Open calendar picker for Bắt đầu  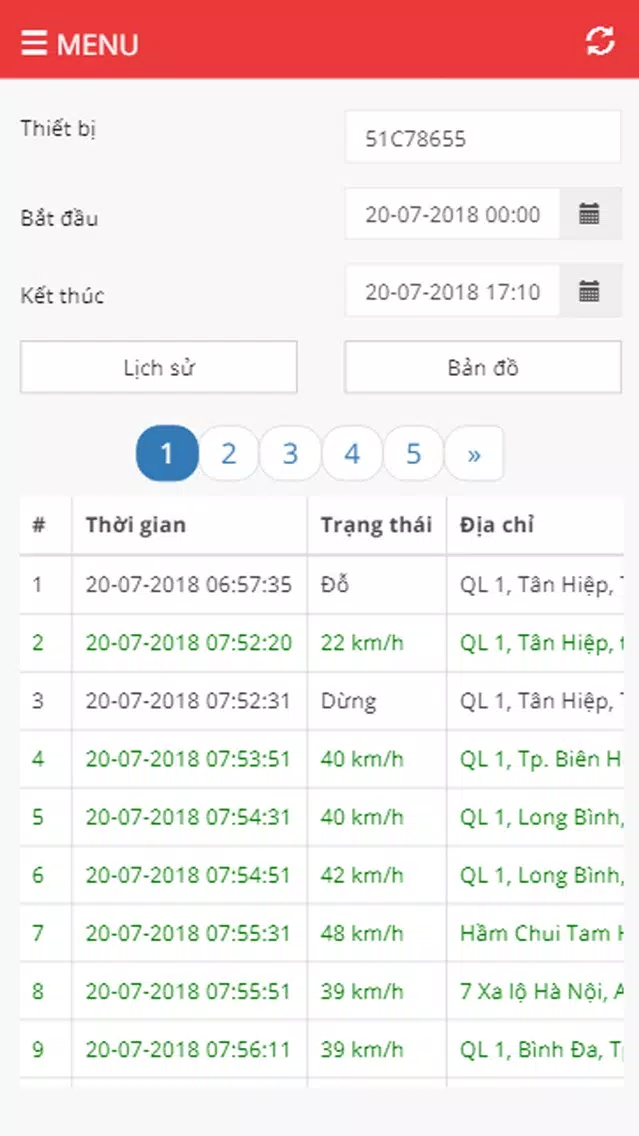tap(590, 214)
